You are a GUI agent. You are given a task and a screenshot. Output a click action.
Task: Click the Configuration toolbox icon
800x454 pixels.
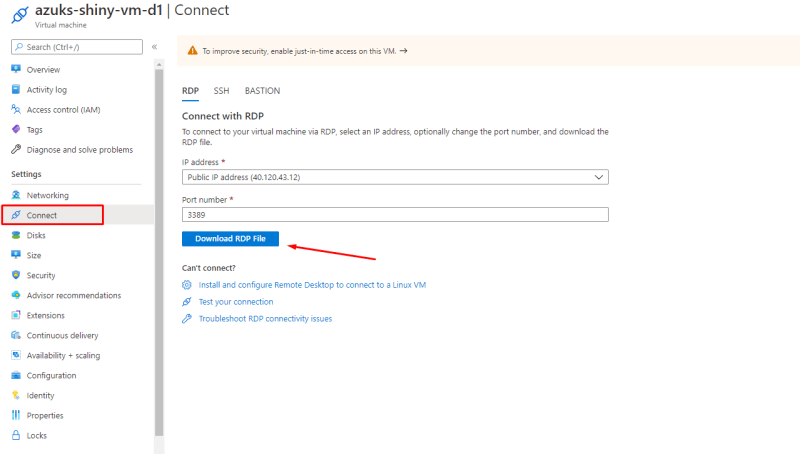(x=16, y=375)
